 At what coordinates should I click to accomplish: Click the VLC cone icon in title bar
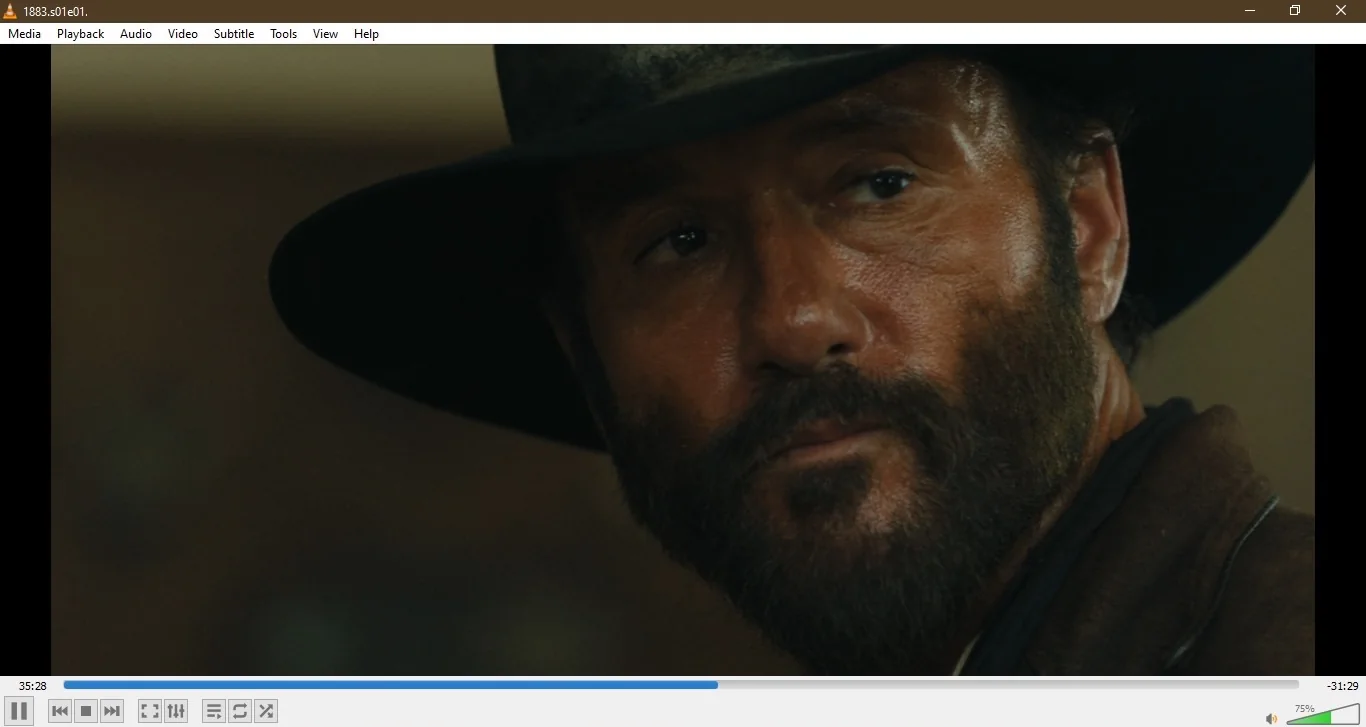click(10, 11)
